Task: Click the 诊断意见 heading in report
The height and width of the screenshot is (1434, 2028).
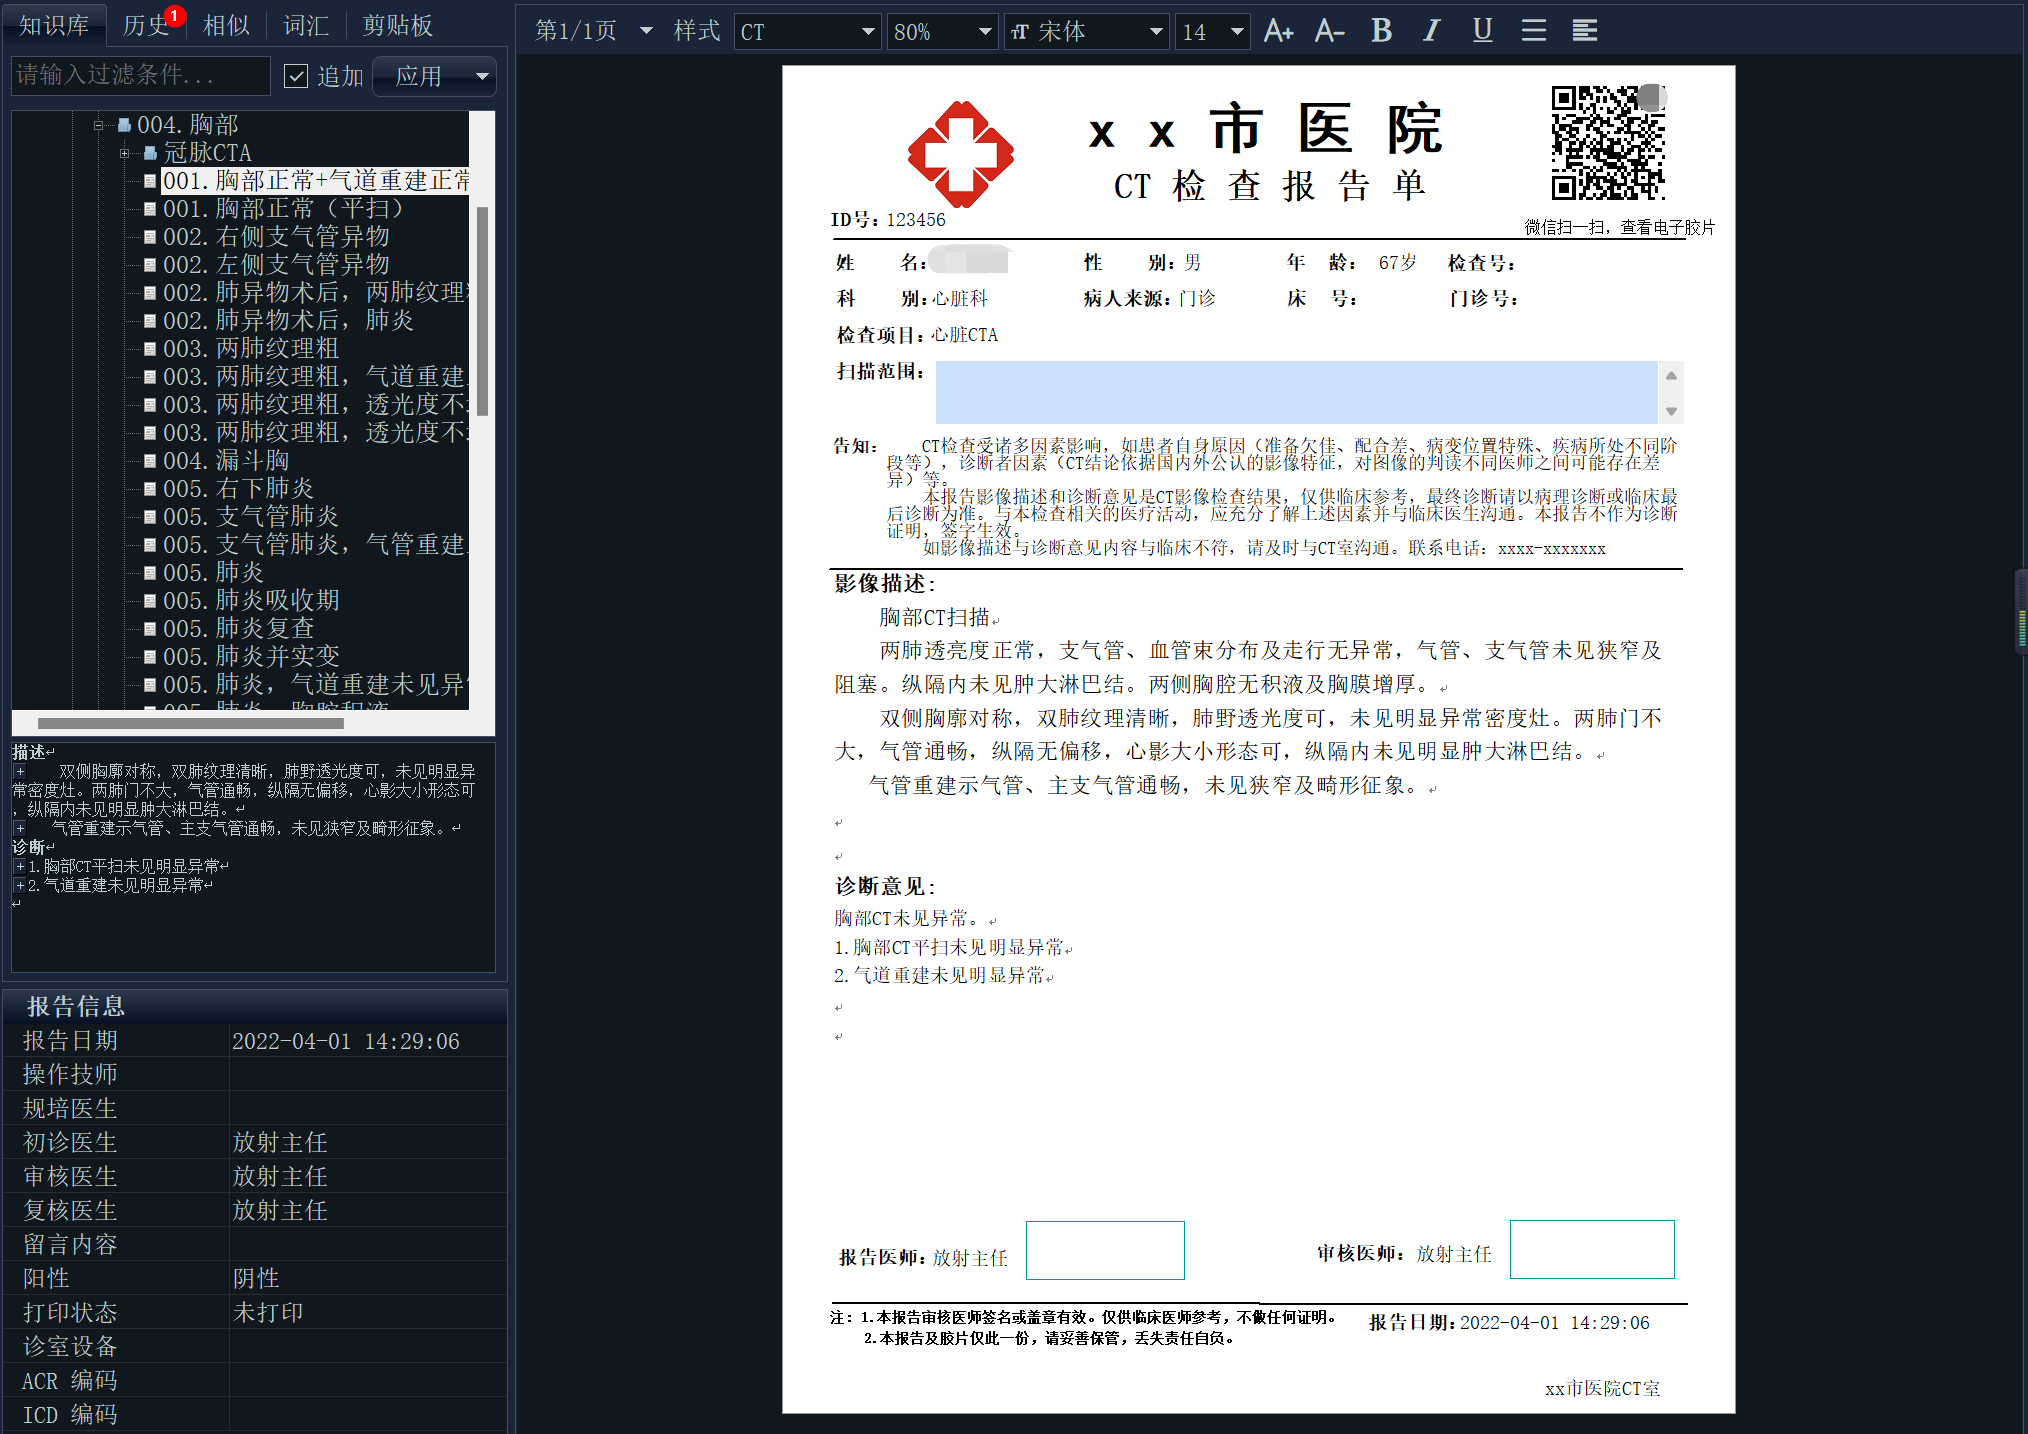Action: pos(885,886)
